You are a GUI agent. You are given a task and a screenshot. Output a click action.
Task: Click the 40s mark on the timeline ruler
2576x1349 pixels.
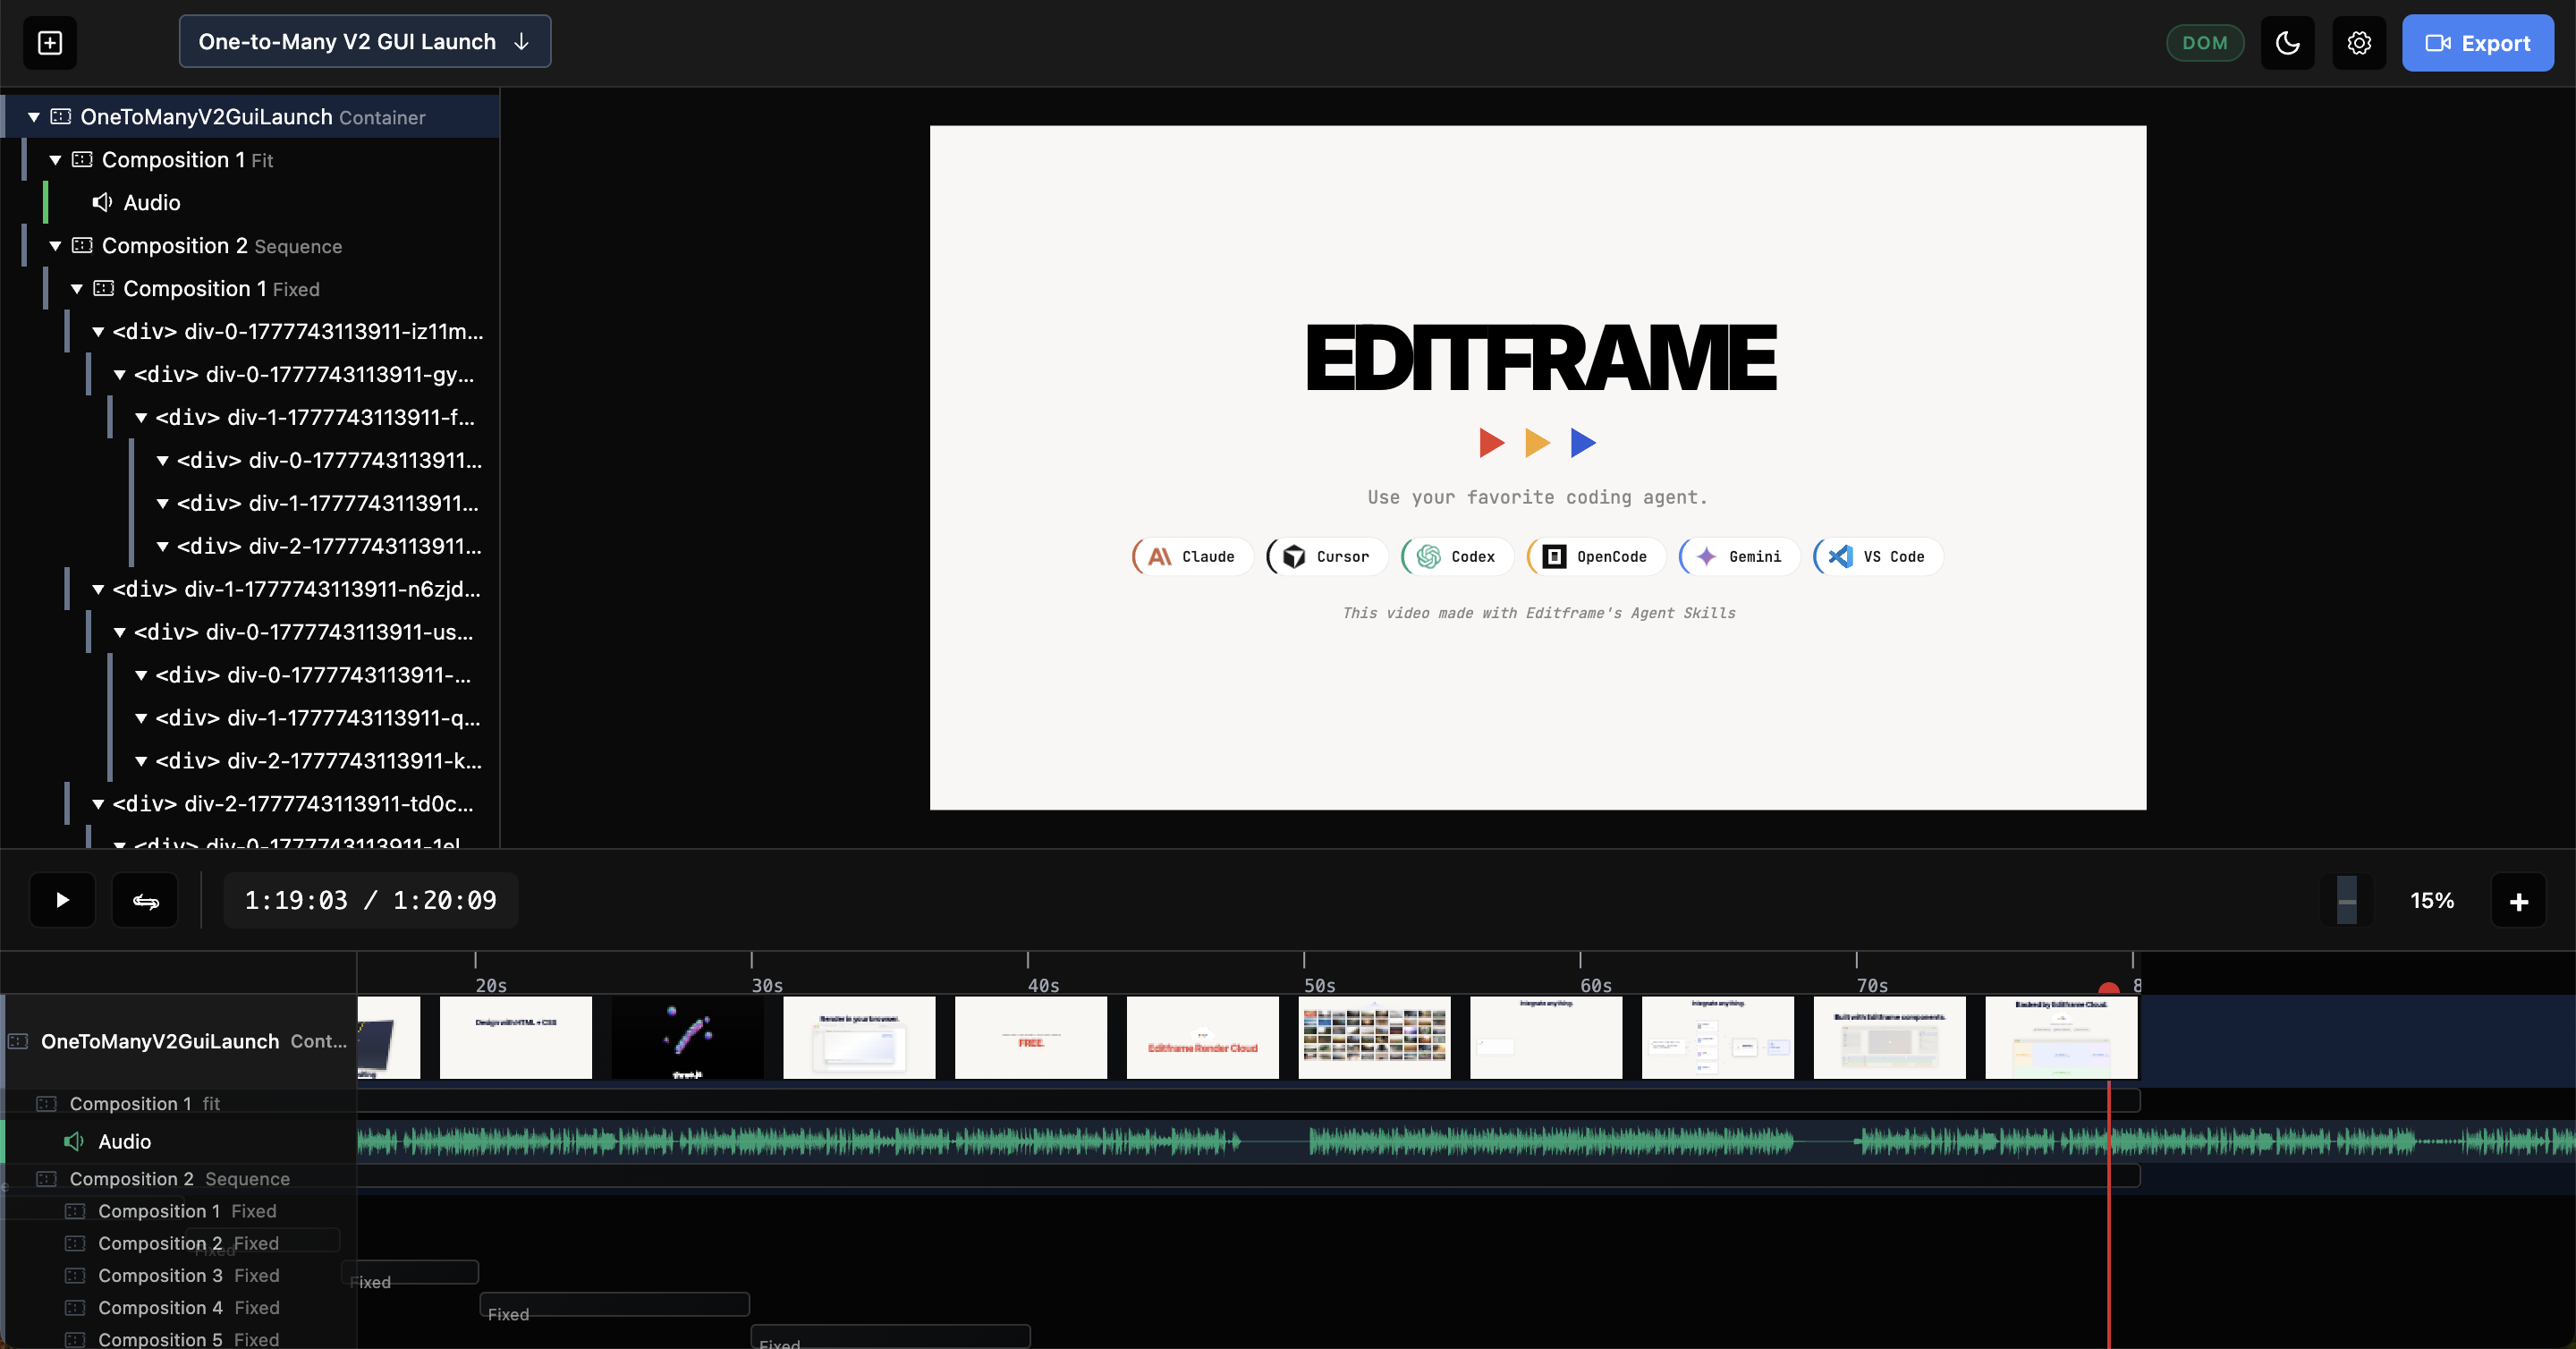coord(1043,985)
